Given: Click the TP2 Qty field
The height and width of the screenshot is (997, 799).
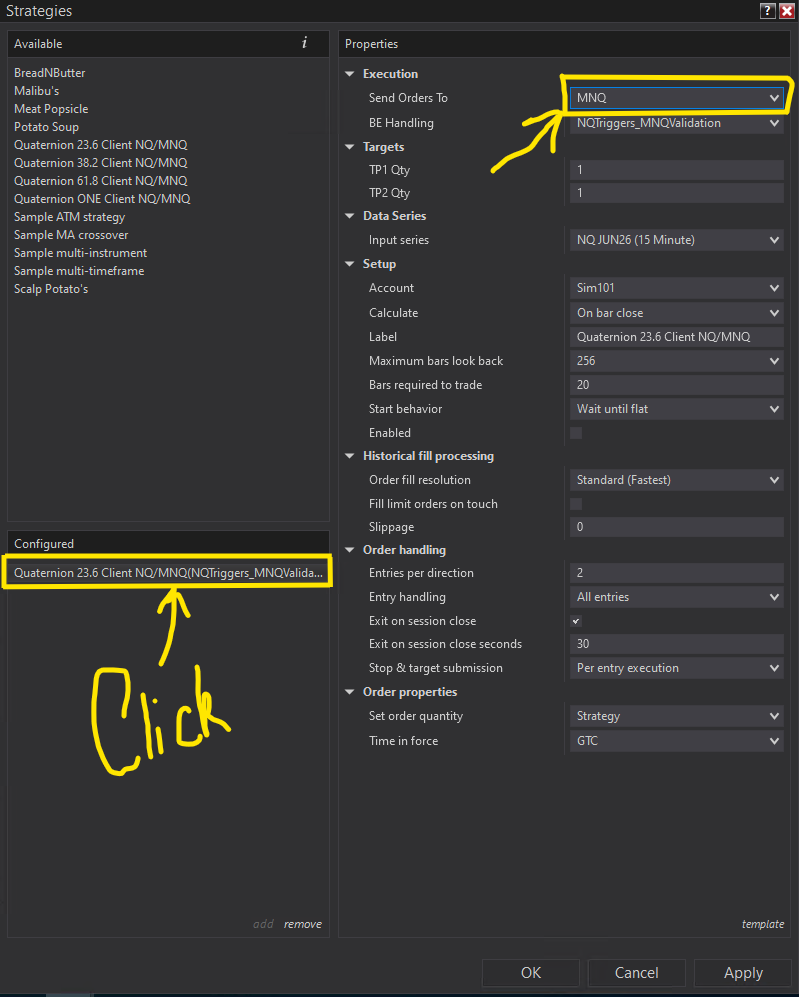Looking at the screenshot, I should 676,193.
